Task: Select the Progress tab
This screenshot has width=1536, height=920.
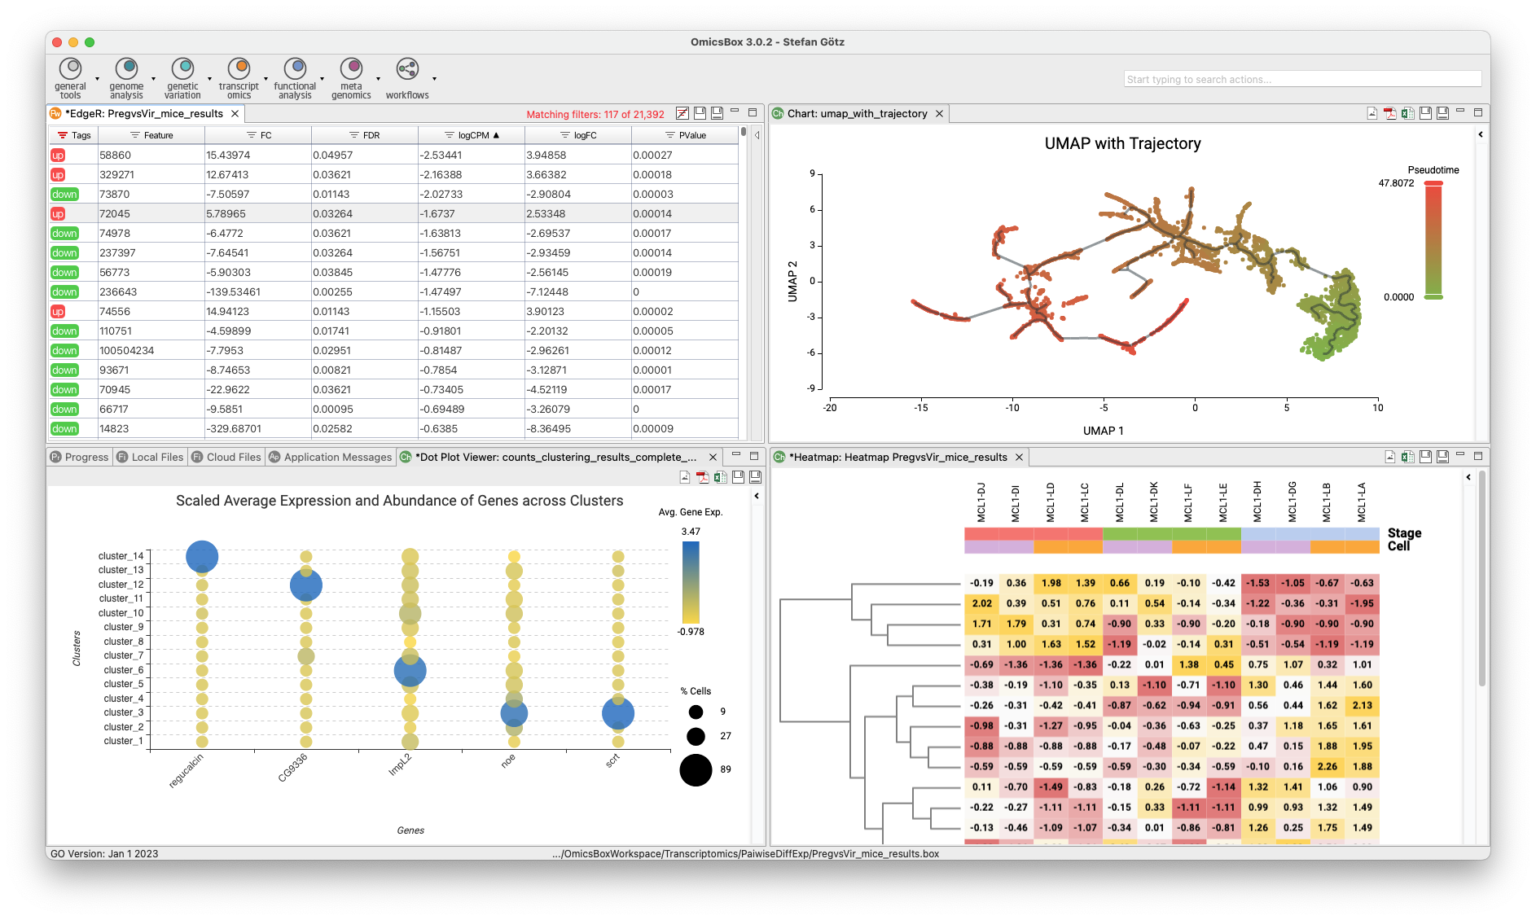Action: click(79, 456)
